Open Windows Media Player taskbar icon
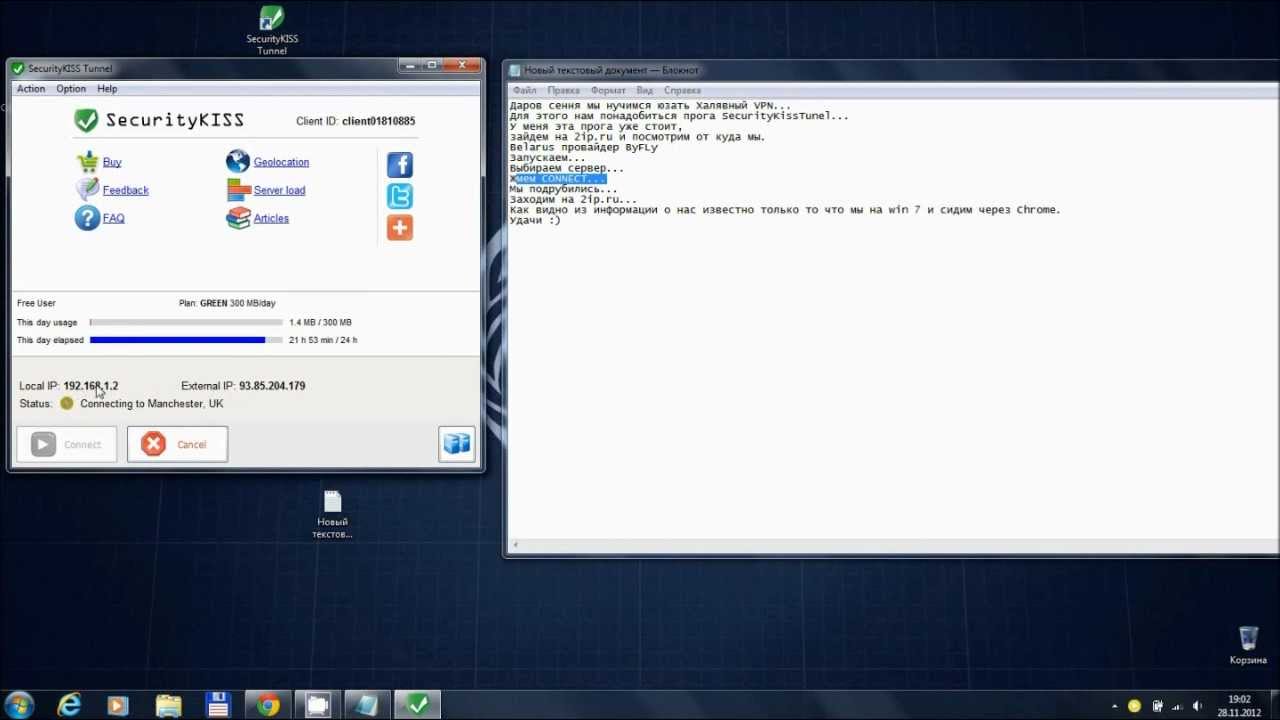Screen dimensions: 1280x720 click(x=118, y=705)
